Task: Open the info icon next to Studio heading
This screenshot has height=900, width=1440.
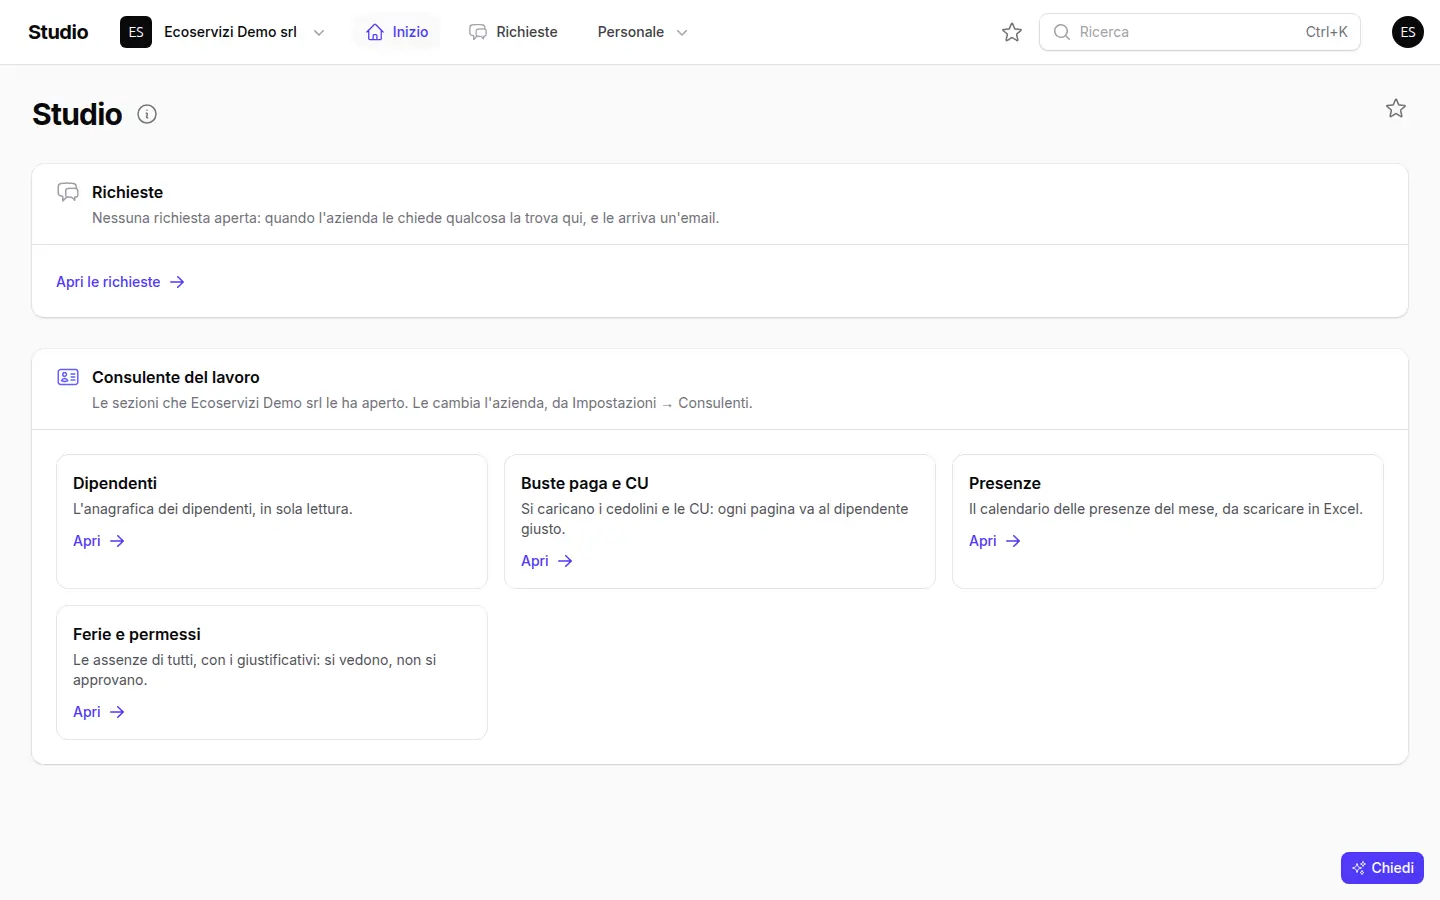Action: 147,114
